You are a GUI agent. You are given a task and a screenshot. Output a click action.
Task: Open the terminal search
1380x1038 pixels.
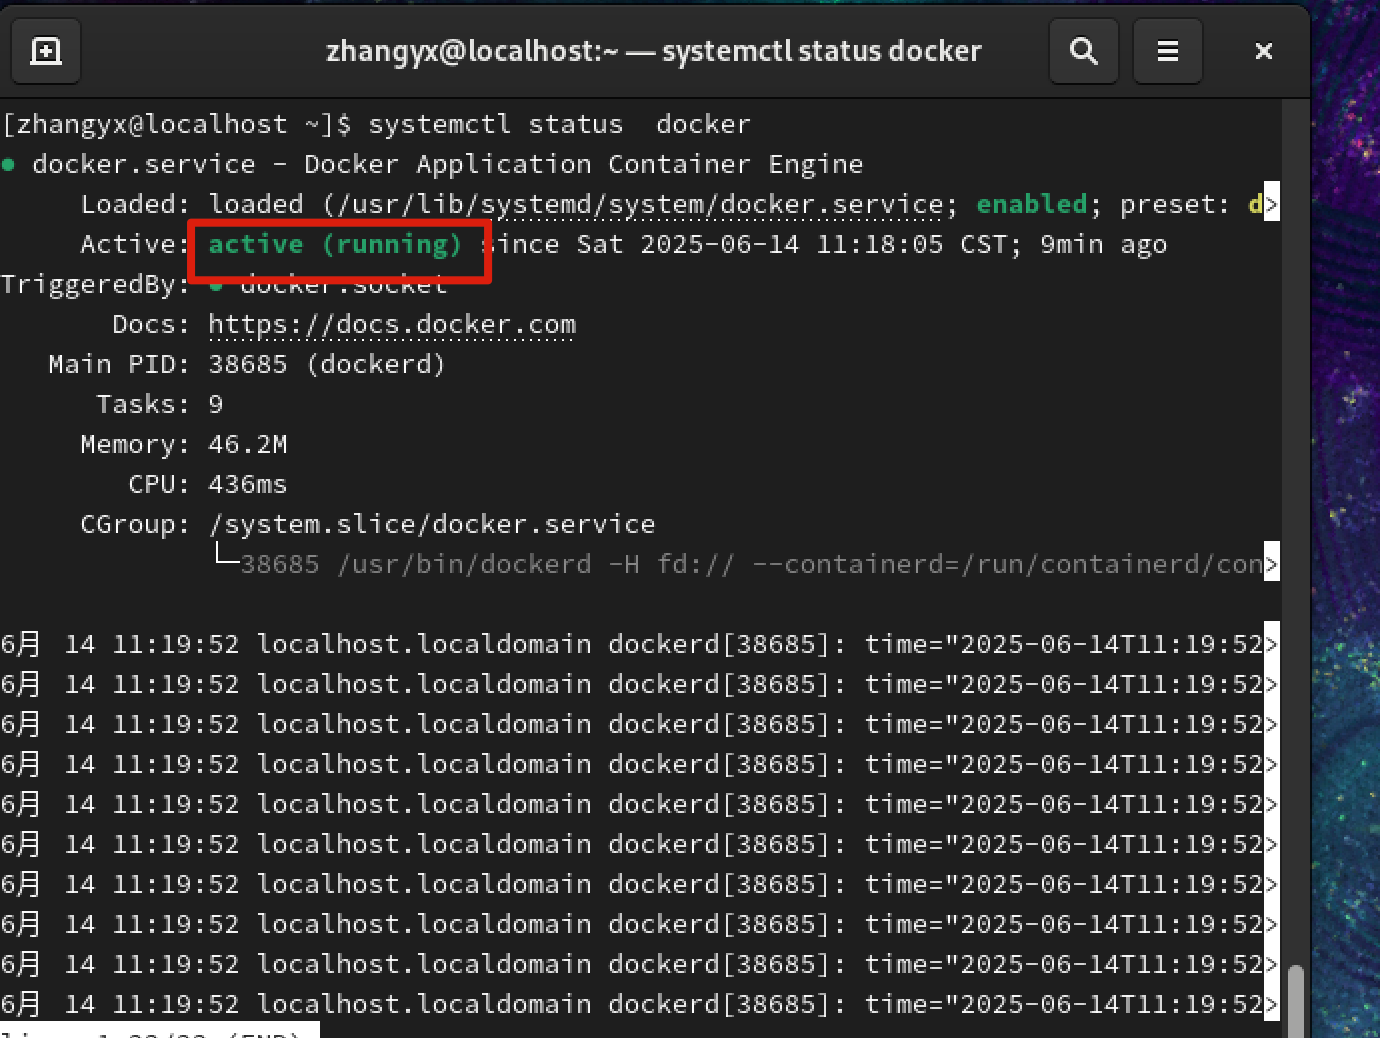coord(1083,51)
